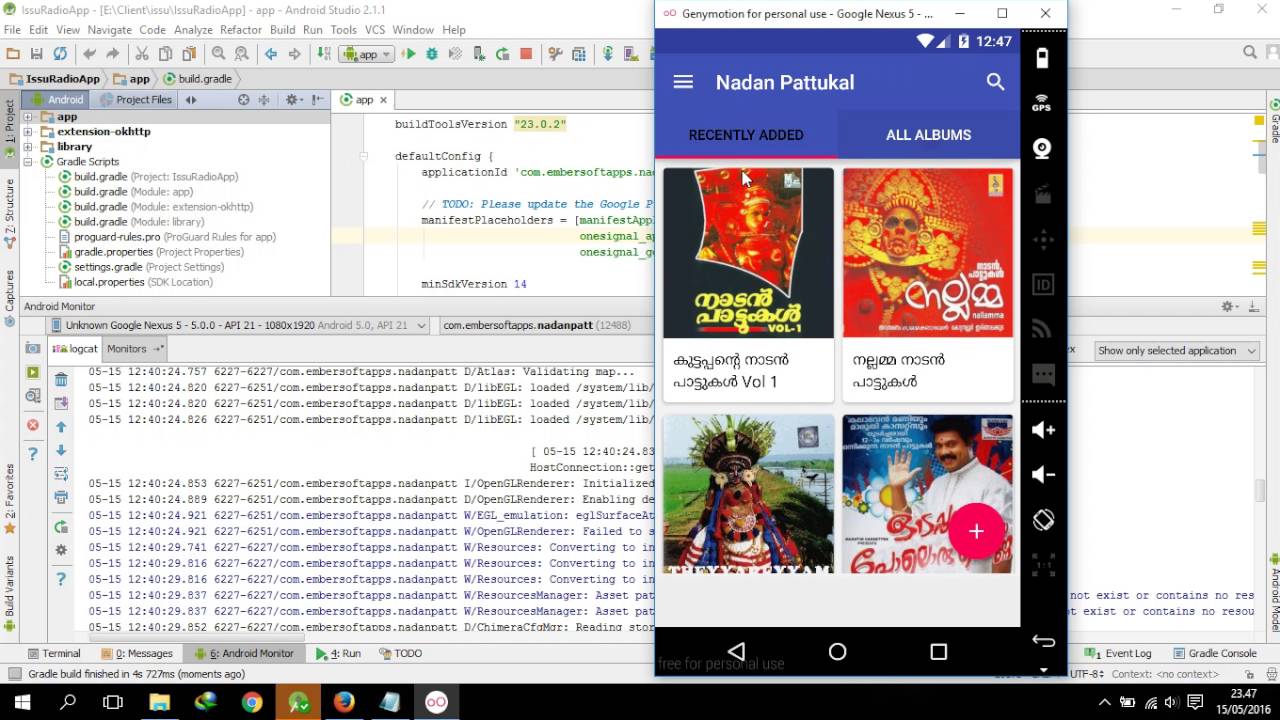This screenshot has width=1280, height=720.
Task: Open the Gradle Console tool window
Action: click(1214, 653)
